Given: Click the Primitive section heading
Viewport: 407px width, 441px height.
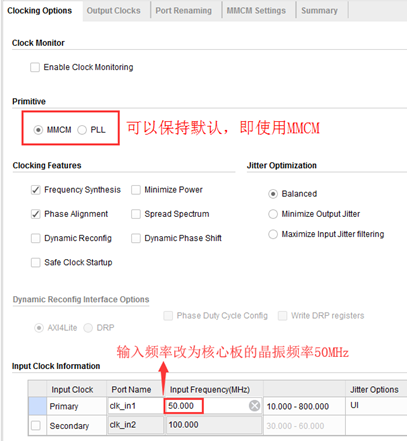Looking at the screenshot, I should [x=29, y=101].
